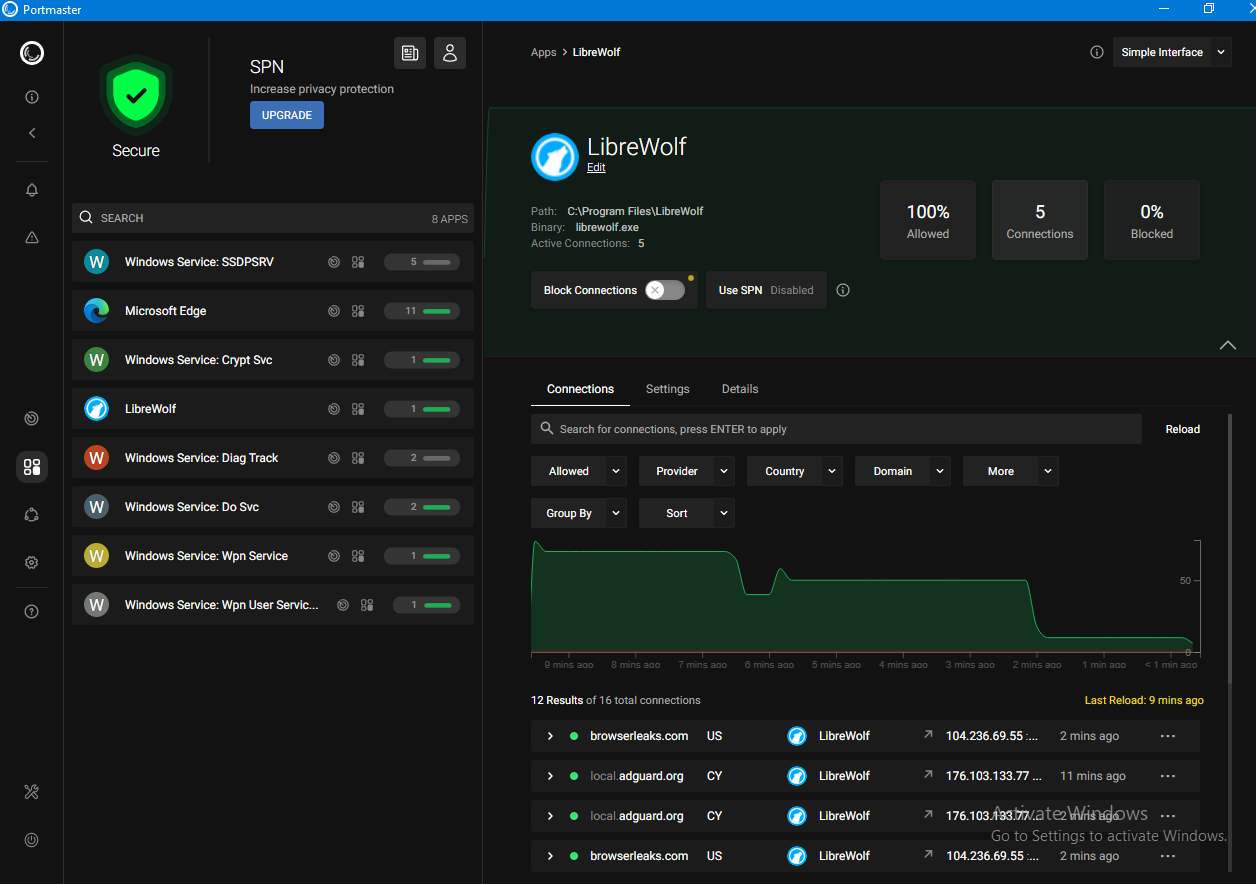The height and width of the screenshot is (884, 1256).
Task: Open the Allowed filter dropdown
Action: (x=579, y=471)
